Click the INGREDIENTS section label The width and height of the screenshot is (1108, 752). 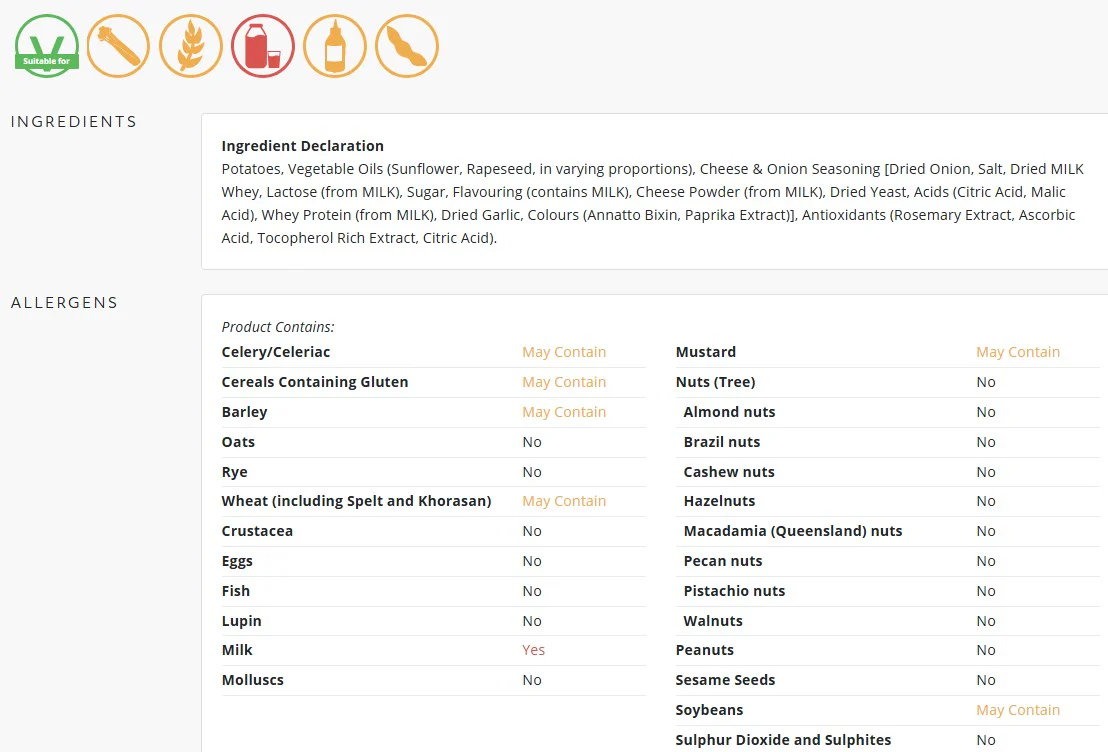pos(74,122)
